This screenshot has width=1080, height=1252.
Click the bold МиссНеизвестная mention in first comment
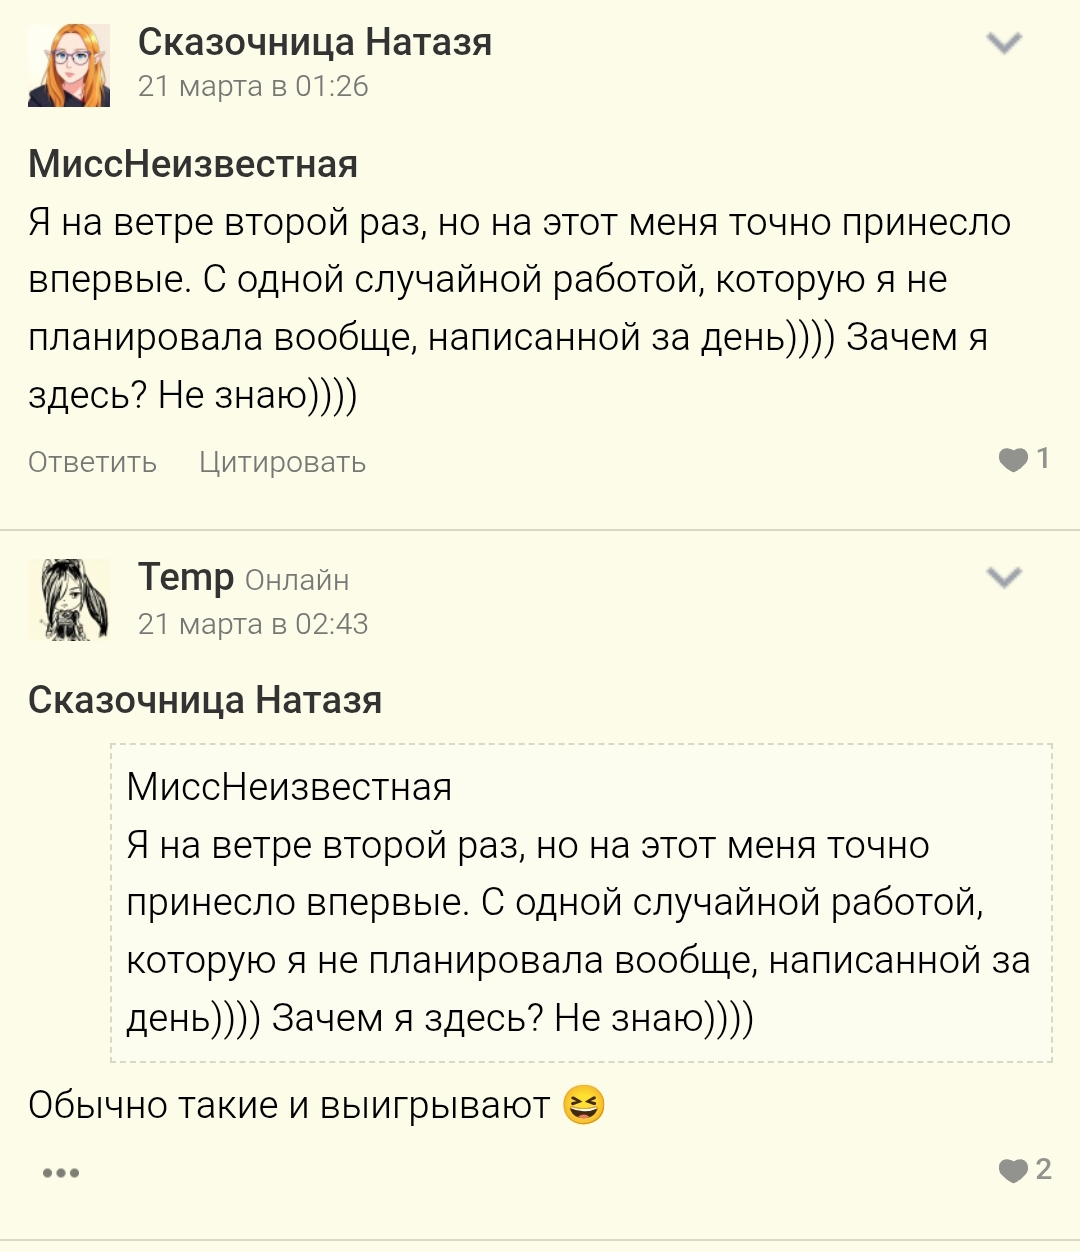click(193, 164)
